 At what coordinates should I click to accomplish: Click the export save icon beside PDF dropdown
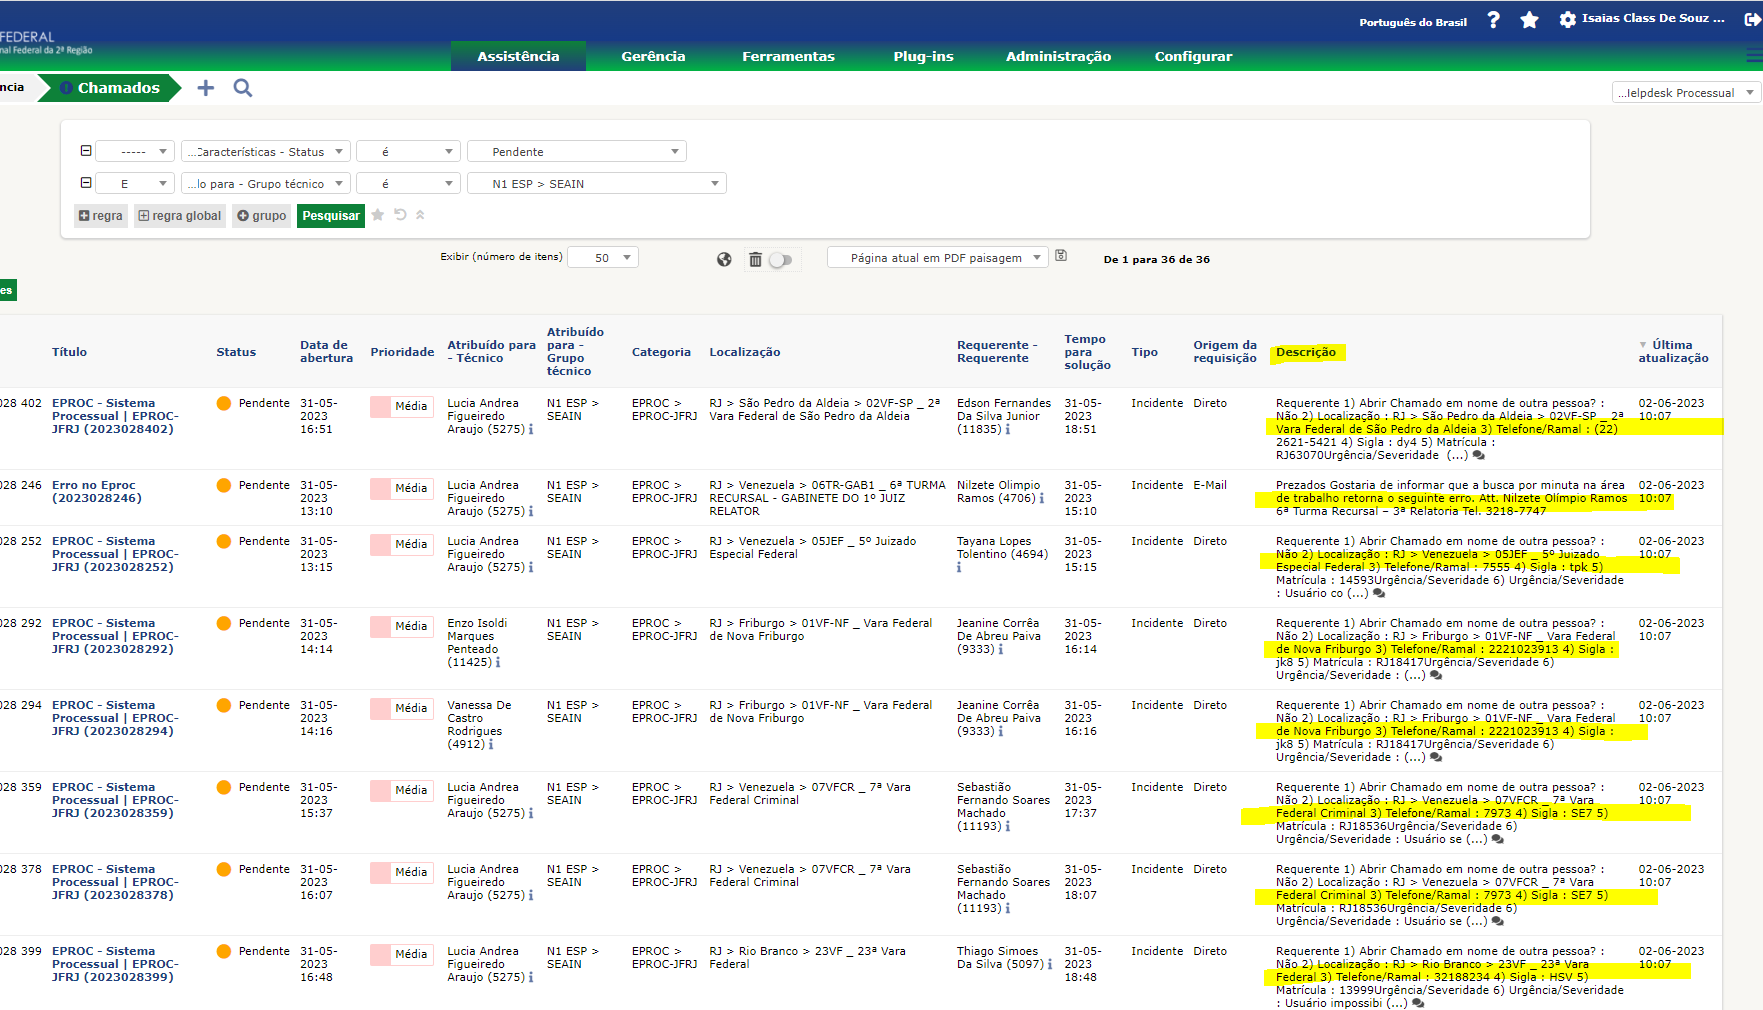[x=1061, y=256]
